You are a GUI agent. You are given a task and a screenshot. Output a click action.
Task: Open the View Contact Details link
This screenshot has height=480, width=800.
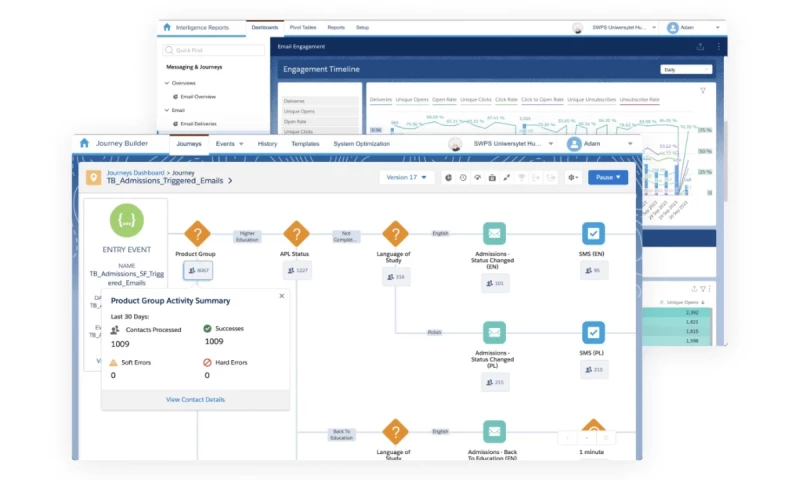195,400
